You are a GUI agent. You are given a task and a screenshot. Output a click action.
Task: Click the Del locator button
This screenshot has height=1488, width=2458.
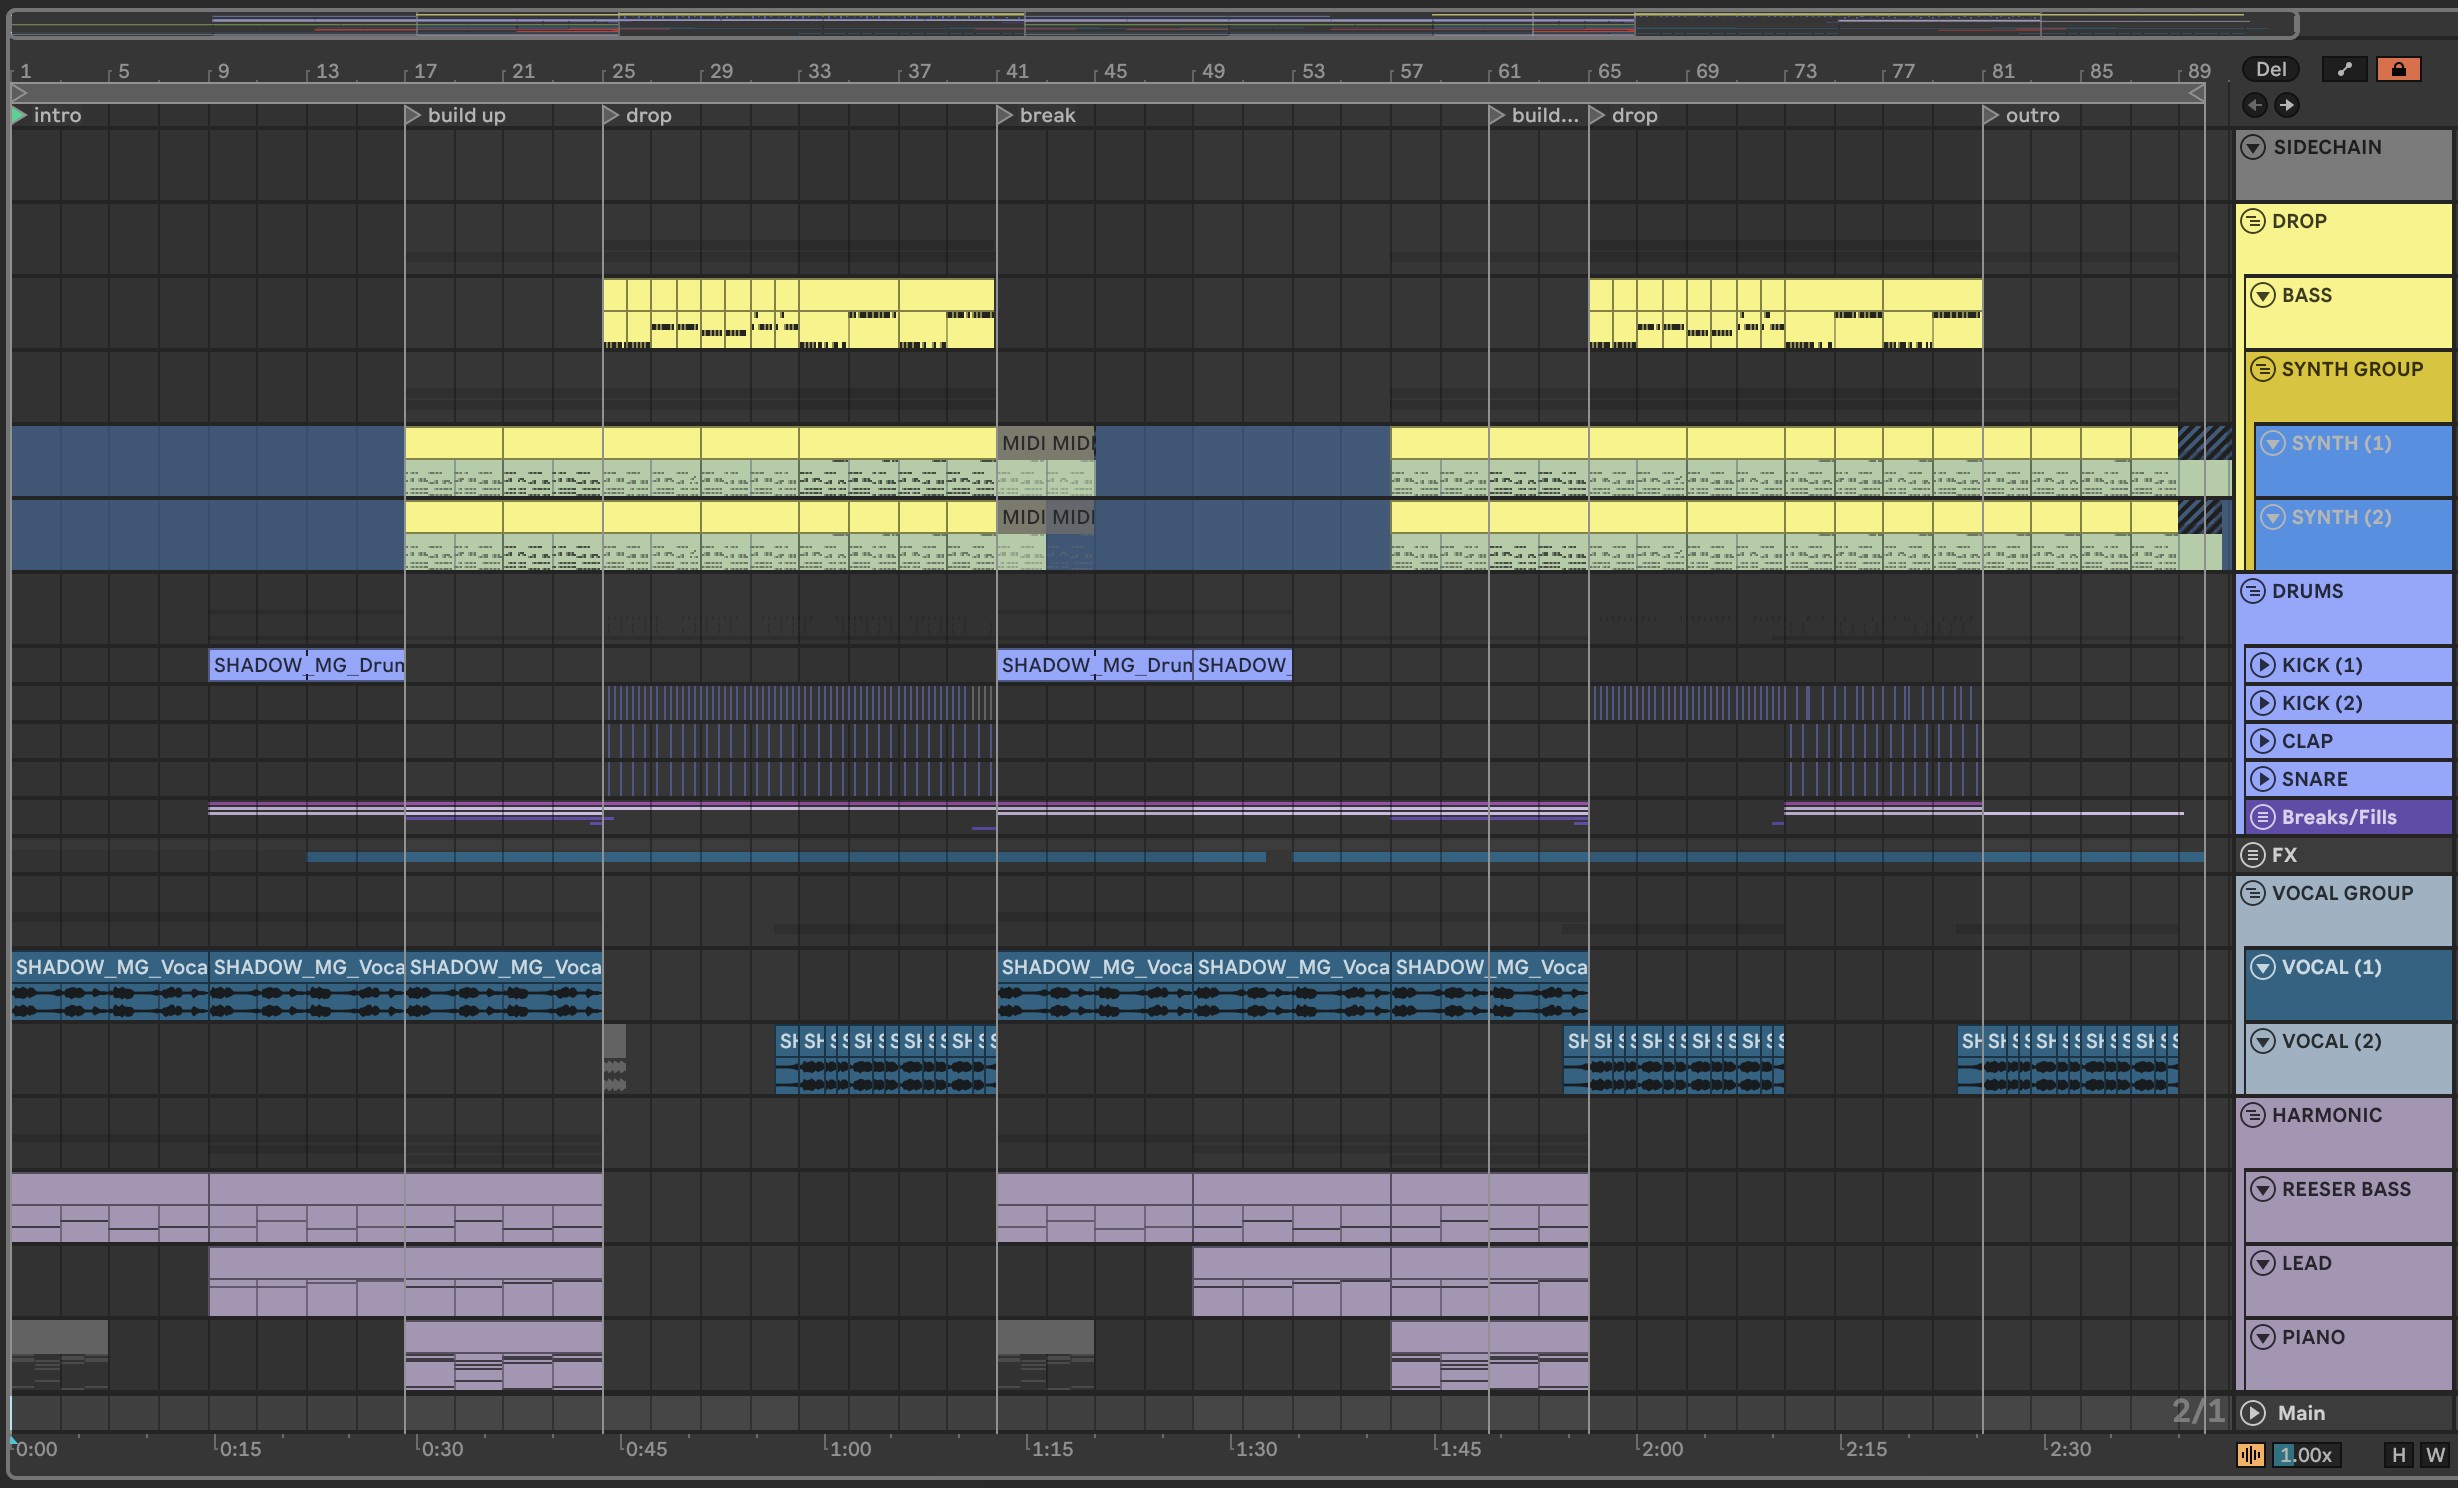2270,69
